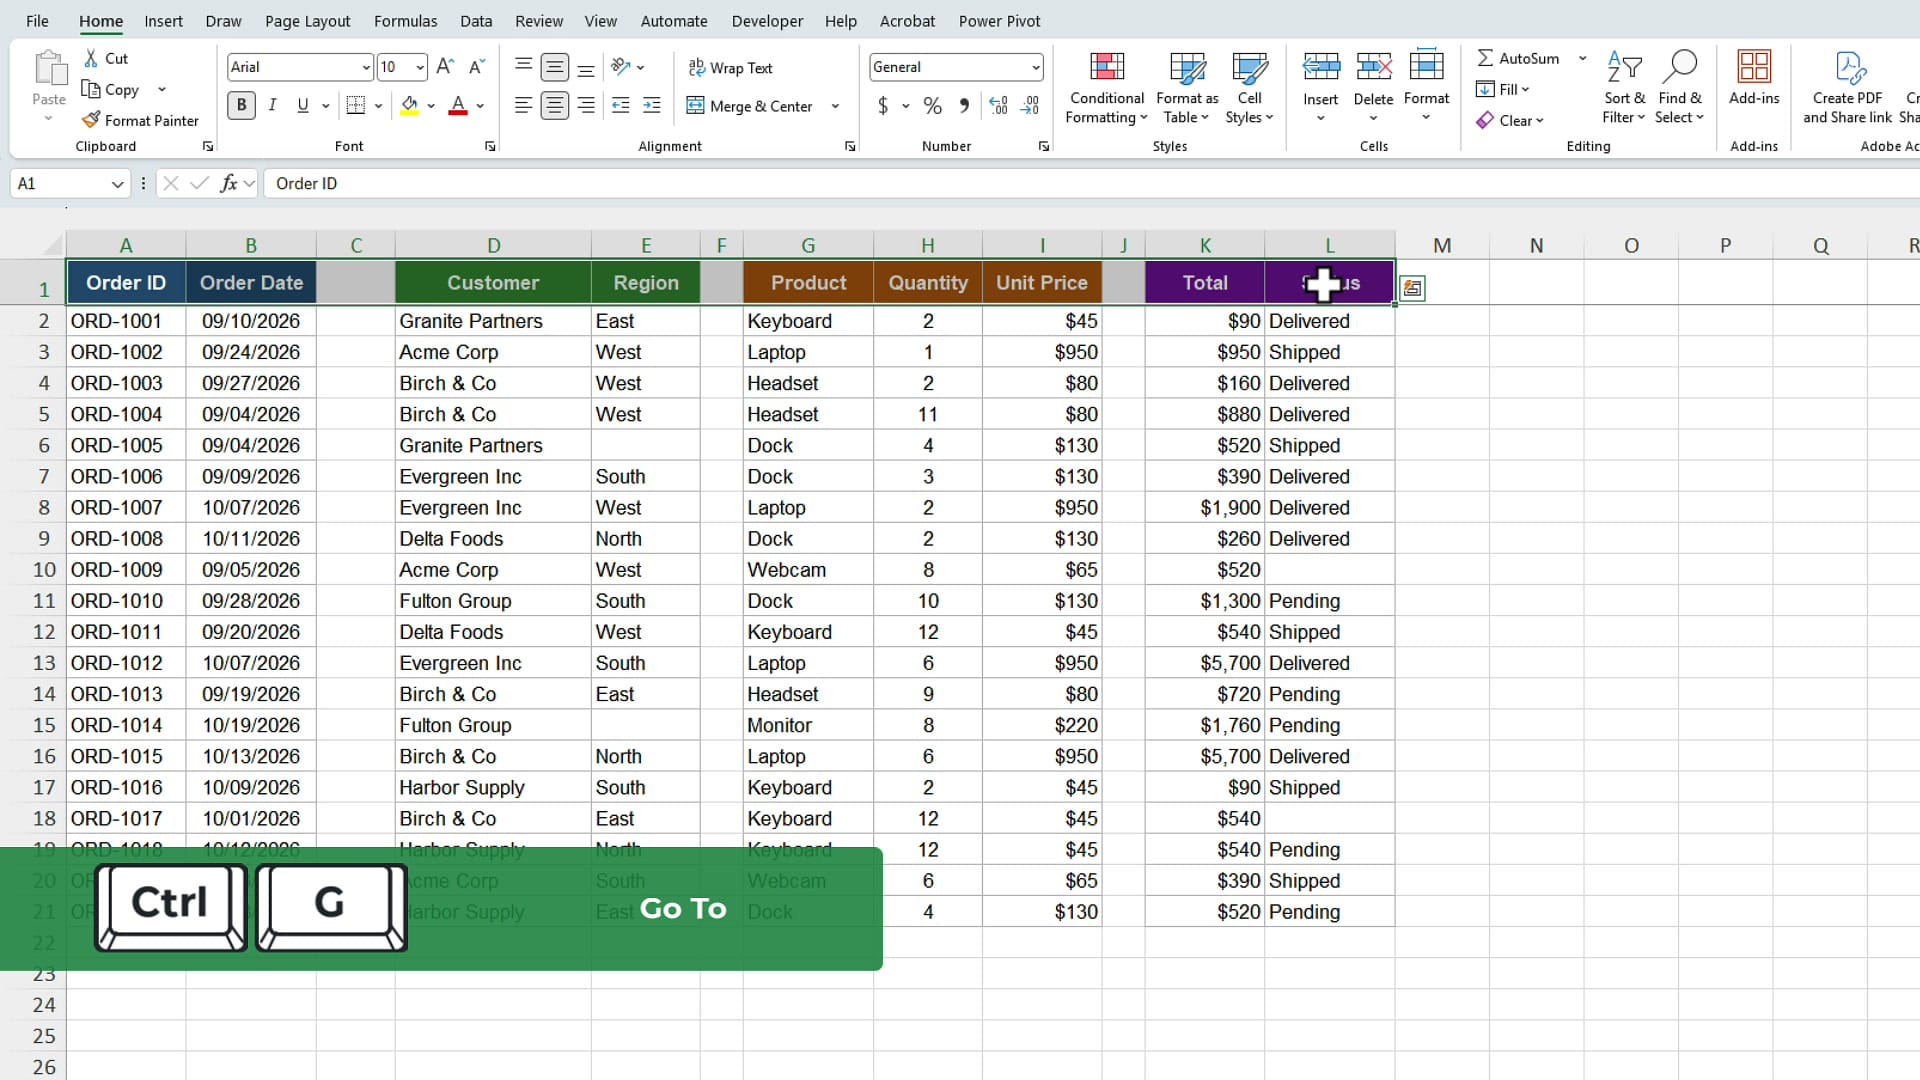Apply Comma Style number format
Image resolution: width=1920 pixels, height=1080 pixels.
click(964, 105)
